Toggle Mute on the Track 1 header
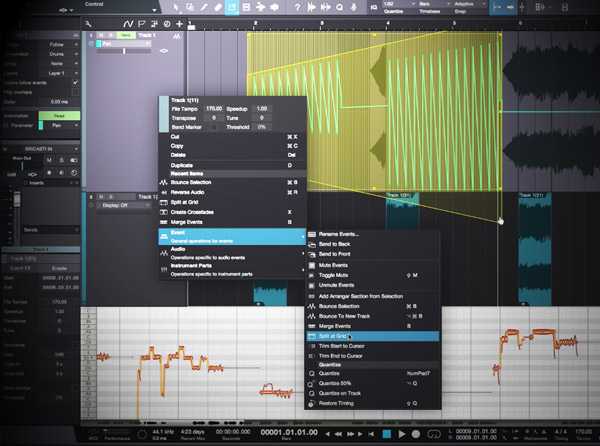This screenshot has width=600, height=446. click(101, 36)
